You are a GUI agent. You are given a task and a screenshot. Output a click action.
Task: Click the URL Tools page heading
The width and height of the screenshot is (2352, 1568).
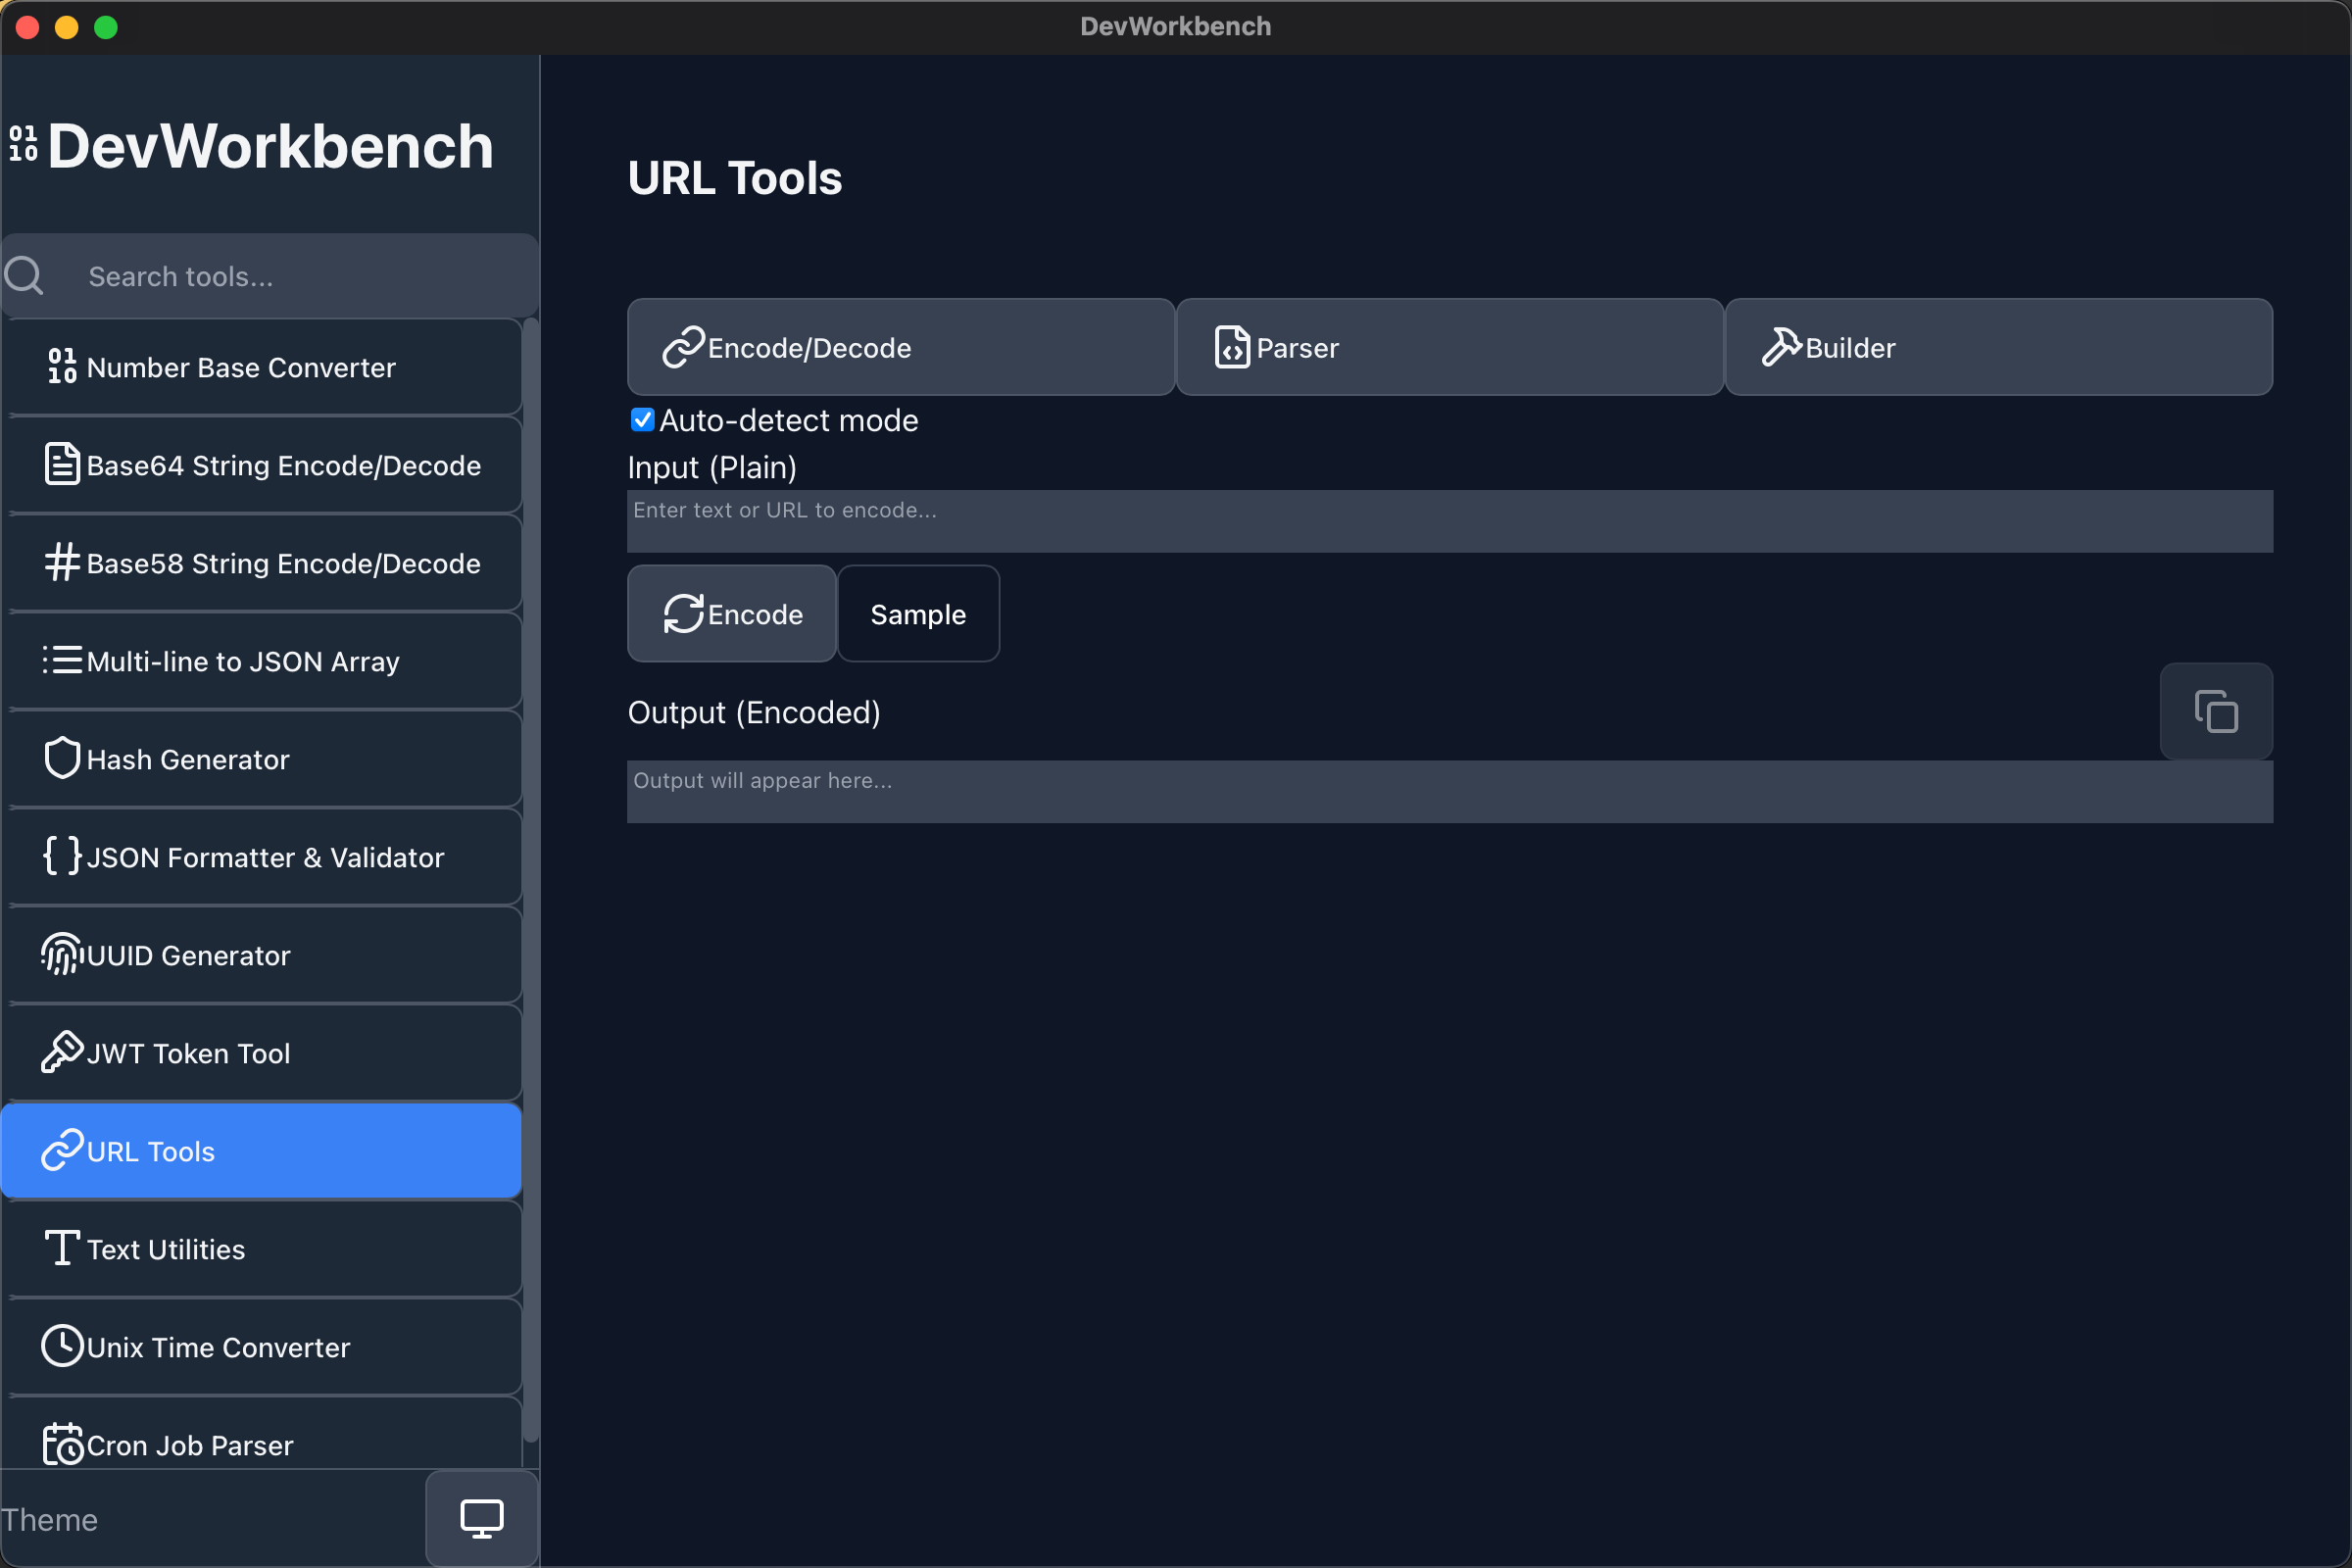tap(735, 178)
